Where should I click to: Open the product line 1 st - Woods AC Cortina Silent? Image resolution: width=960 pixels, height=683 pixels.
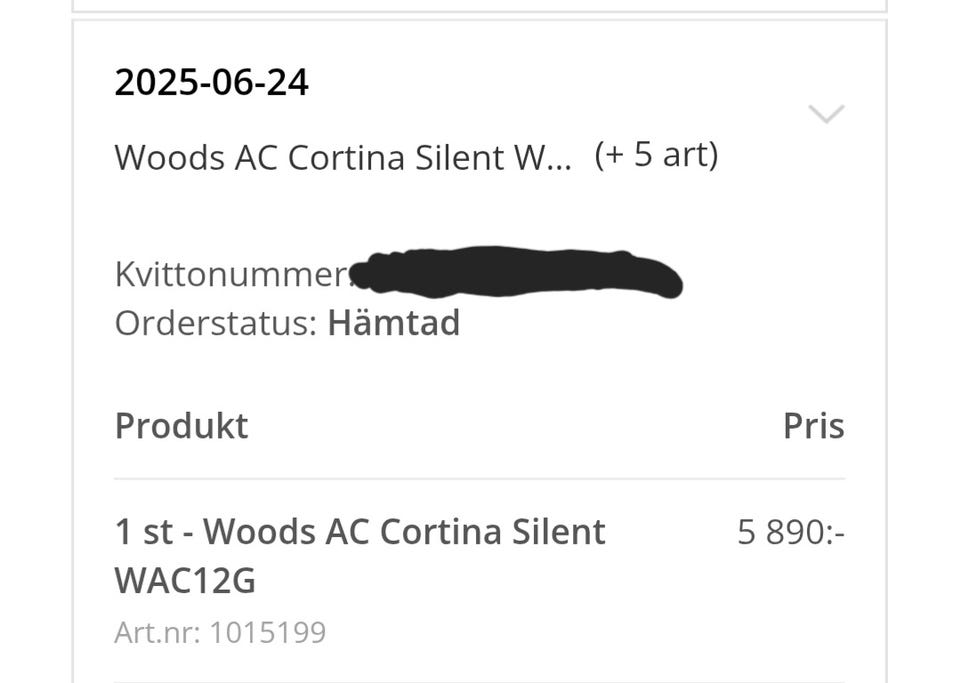(x=360, y=531)
